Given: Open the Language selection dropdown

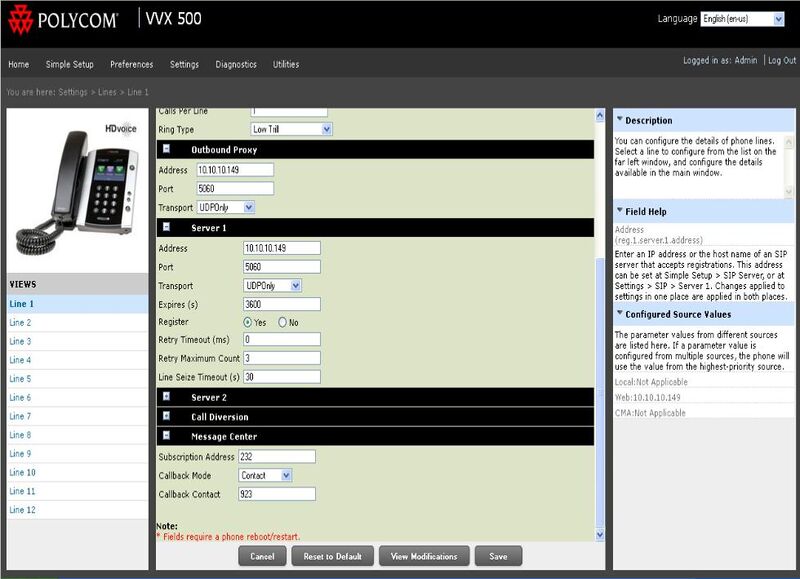Looking at the screenshot, I should [742, 19].
